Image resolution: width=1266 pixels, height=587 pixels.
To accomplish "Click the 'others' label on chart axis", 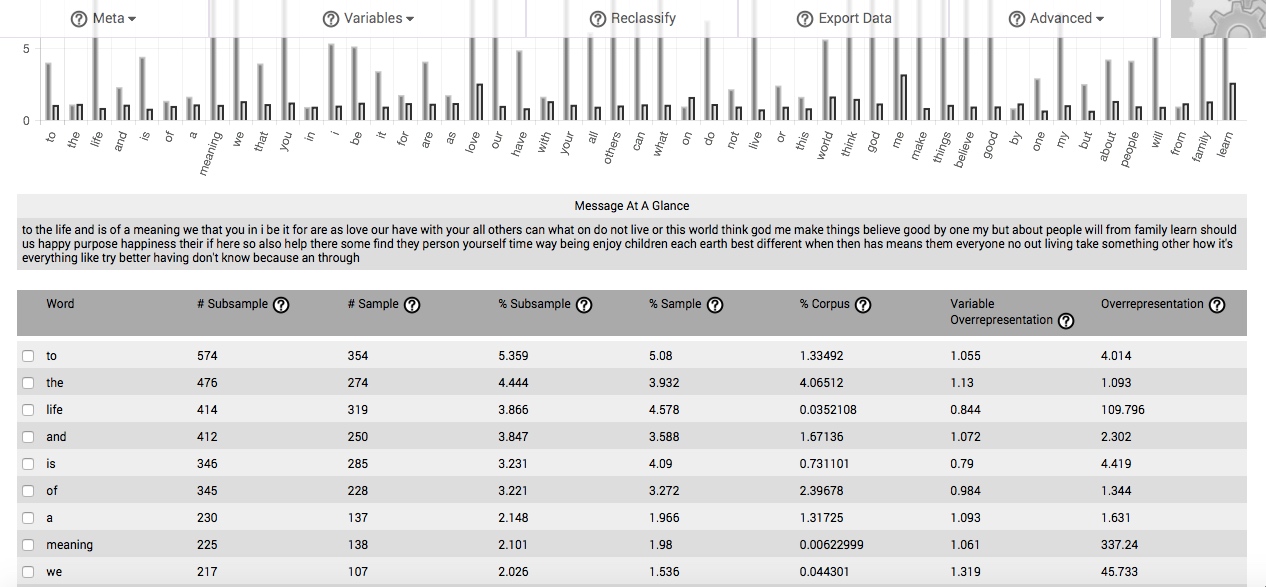I will pyautogui.click(x=614, y=148).
